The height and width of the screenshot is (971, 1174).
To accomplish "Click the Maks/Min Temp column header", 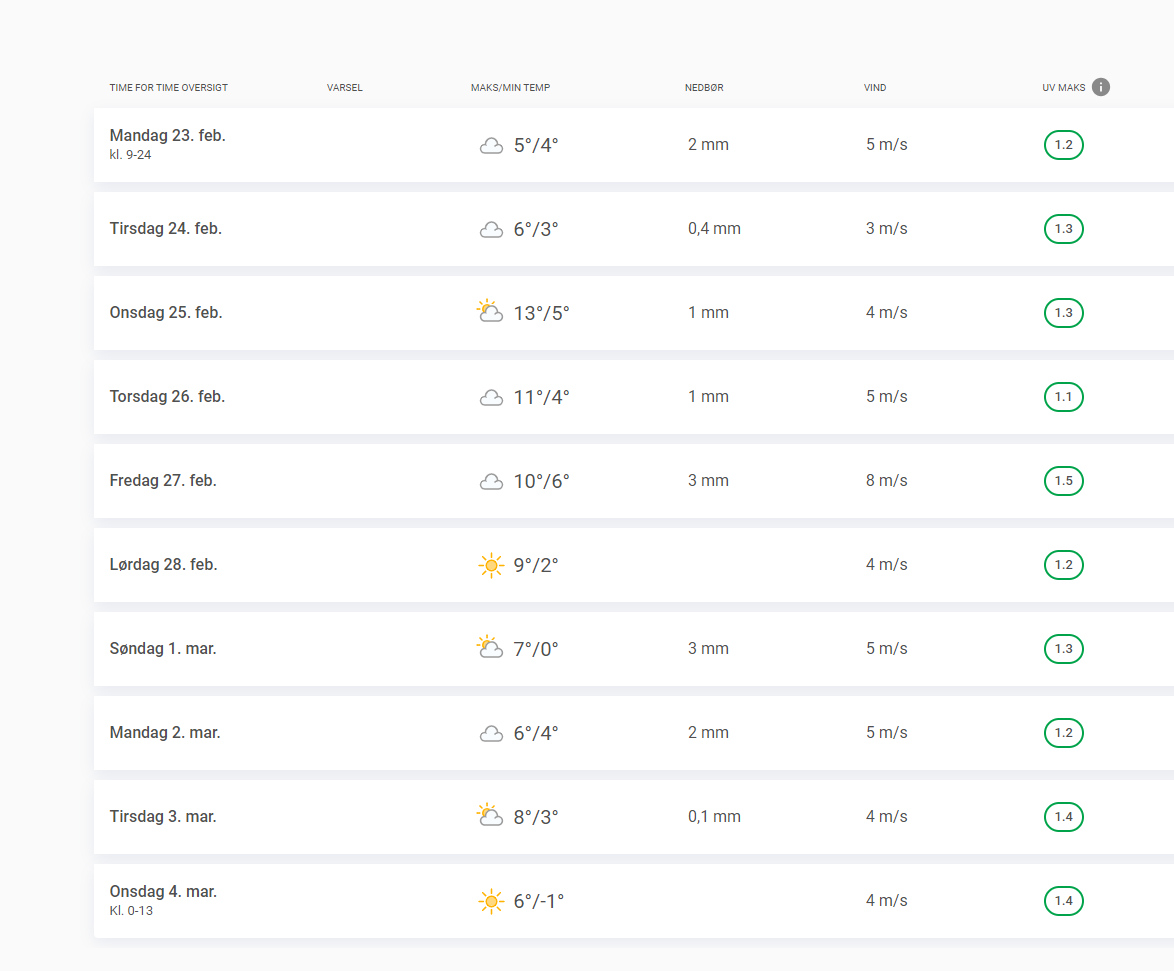I will [x=510, y=88].
